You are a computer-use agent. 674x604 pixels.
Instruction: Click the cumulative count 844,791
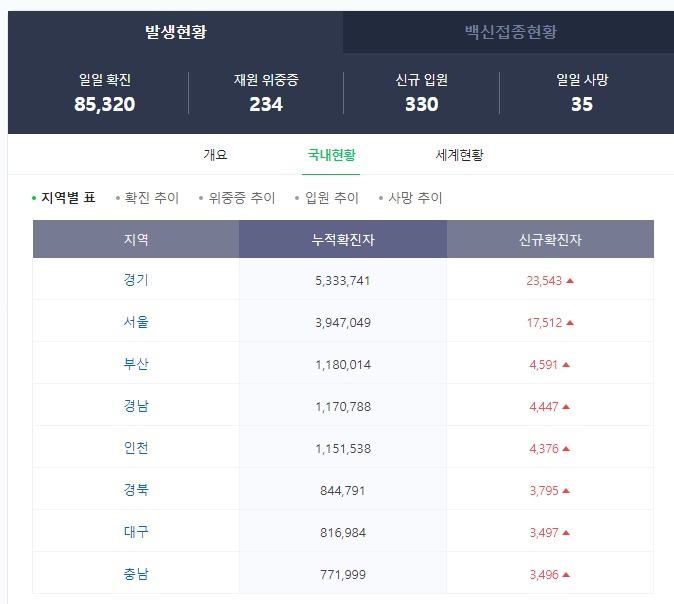click(x=343, y=491)
